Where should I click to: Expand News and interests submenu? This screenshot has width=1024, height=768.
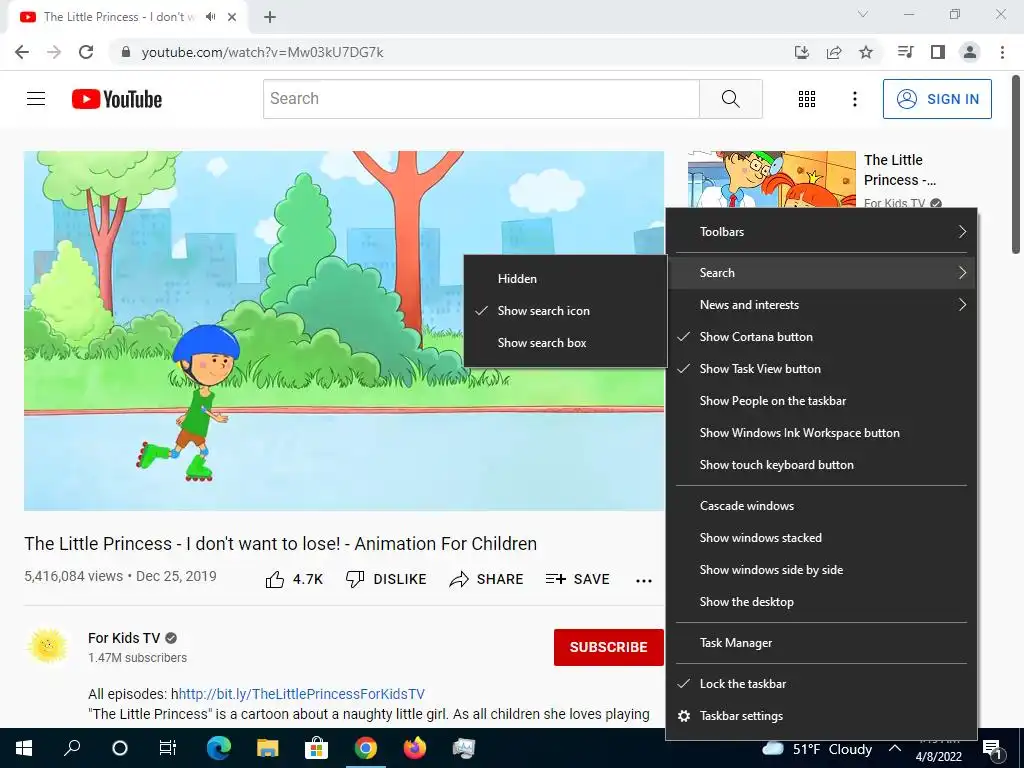click(821, 305)
